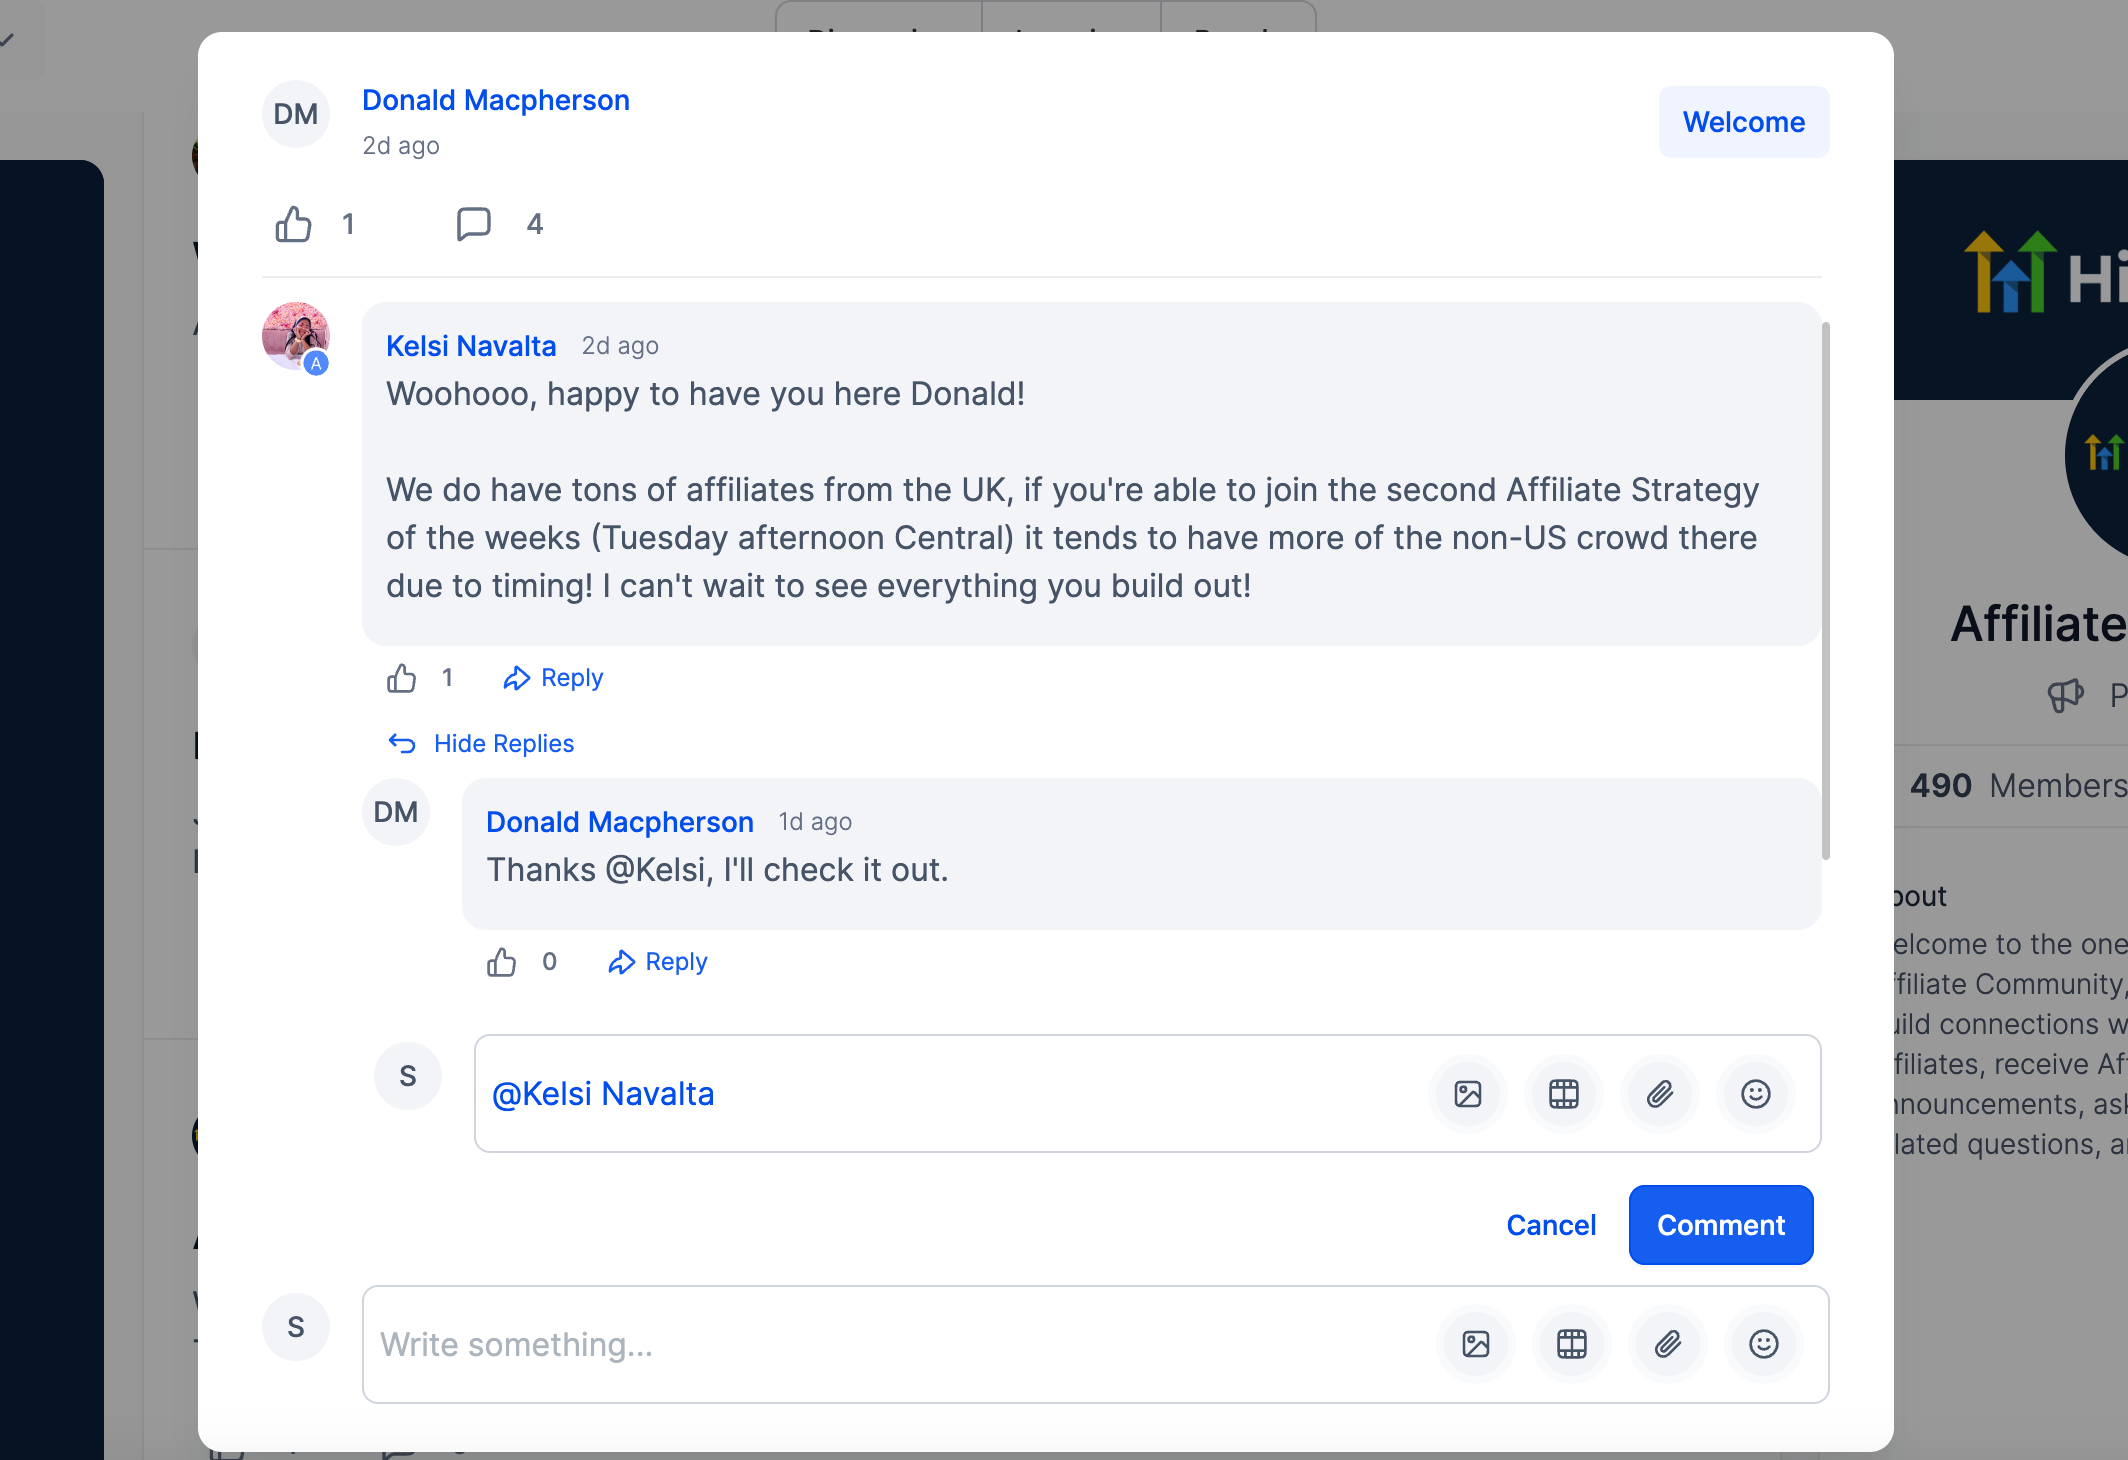
Task: Open Kelsi Navalta's profile avatar
Action: [296, 336]
